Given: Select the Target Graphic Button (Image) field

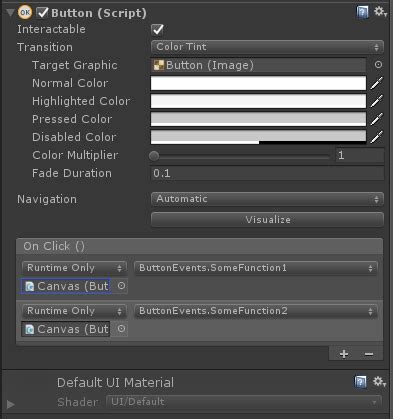Looking at the screenshot, I should click(x=258, y=65).
